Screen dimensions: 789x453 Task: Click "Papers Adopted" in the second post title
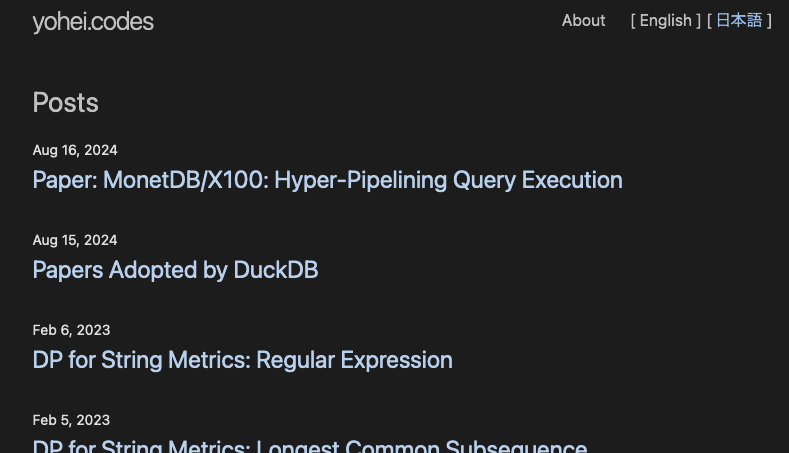click(x=108, y=270)
